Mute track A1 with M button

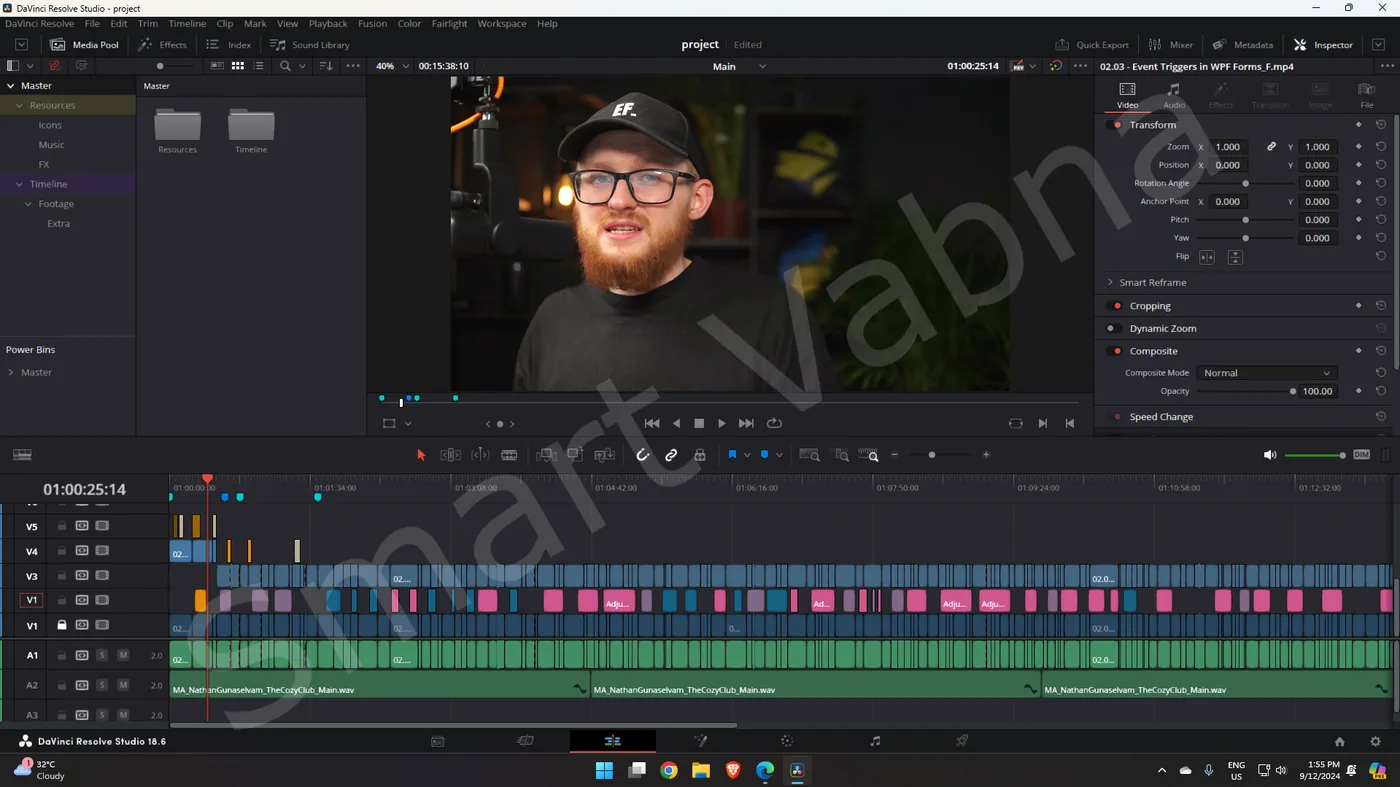click(x=123, y=656)
